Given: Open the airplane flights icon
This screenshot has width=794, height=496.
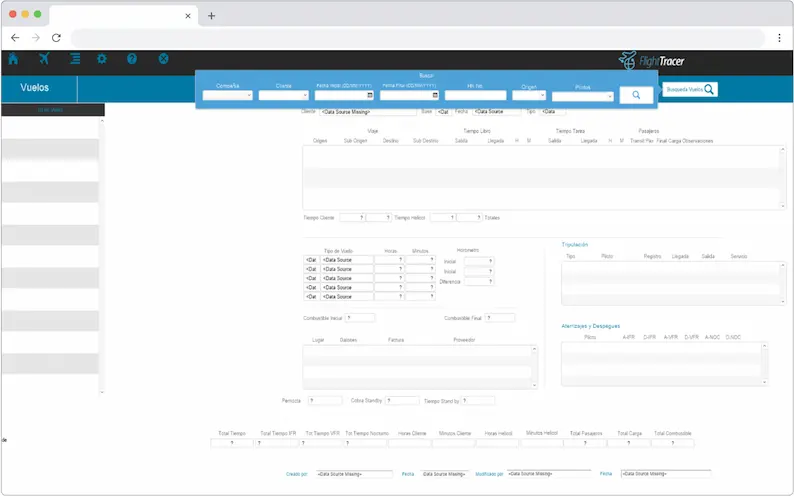Looking at the screenshot, I should click(44, 59).
